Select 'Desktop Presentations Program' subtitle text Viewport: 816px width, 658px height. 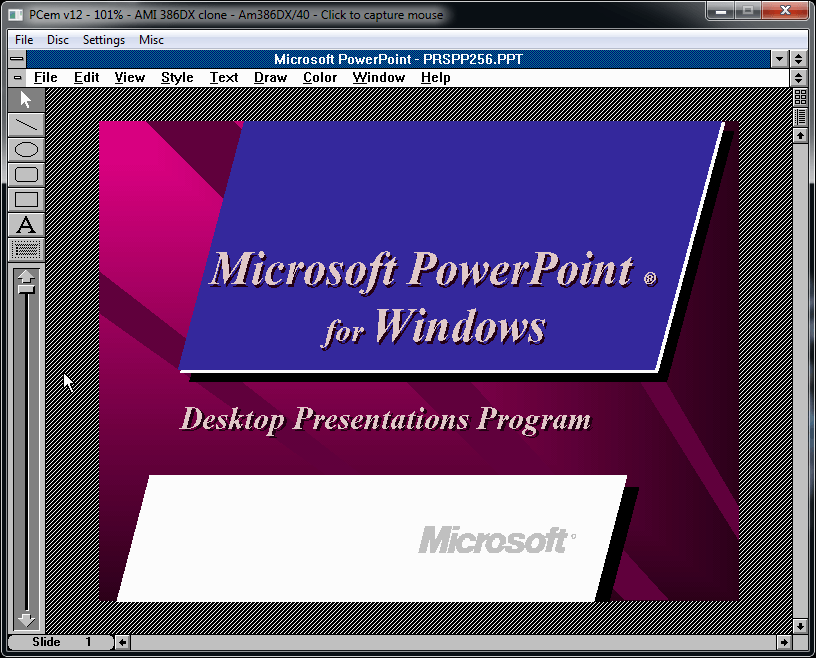click(386, 420)
